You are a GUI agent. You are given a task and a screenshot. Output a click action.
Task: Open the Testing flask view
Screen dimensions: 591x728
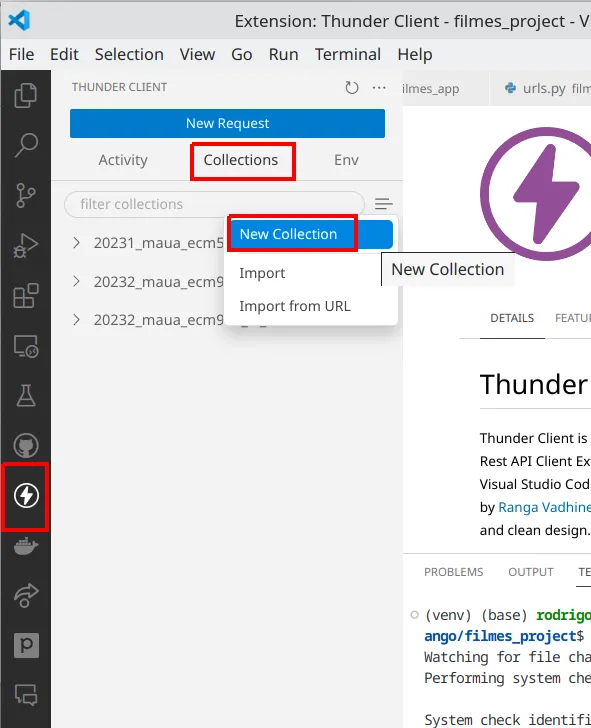(x=26, y=396)
